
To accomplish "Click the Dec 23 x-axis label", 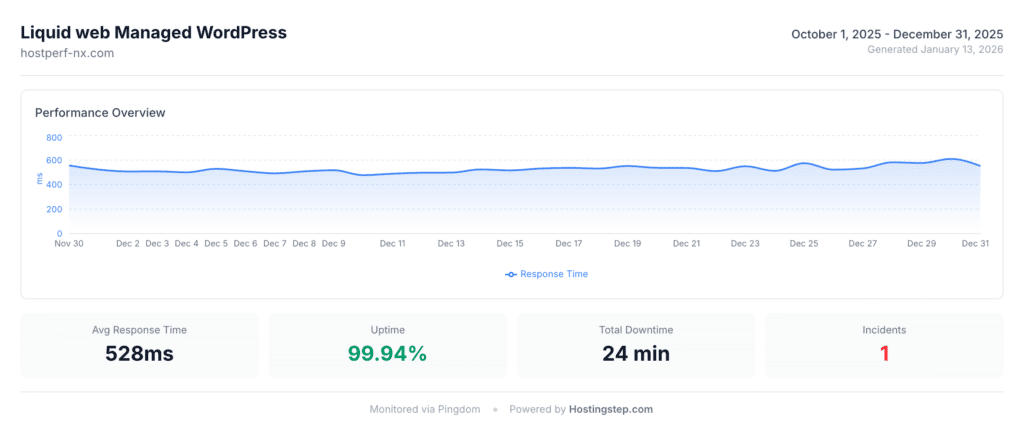I will point(745,244).
